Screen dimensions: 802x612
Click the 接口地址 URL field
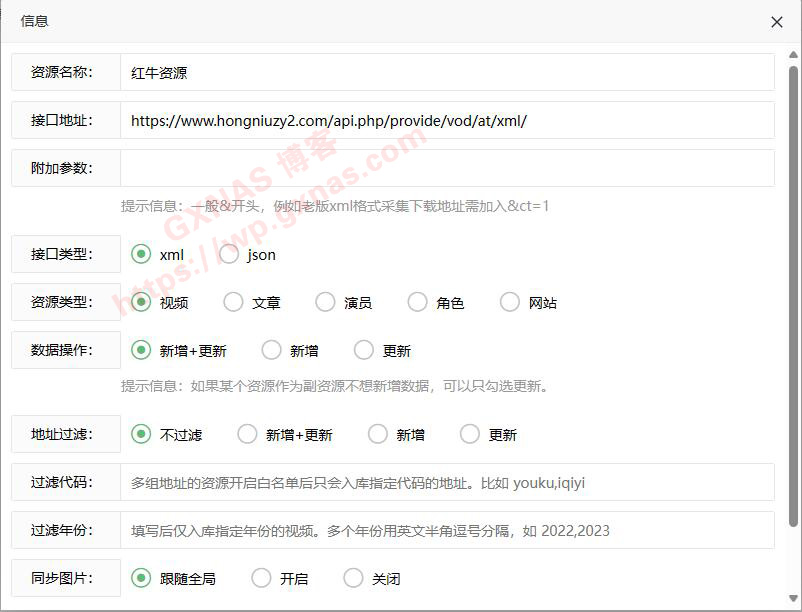(x=446, y=120)
